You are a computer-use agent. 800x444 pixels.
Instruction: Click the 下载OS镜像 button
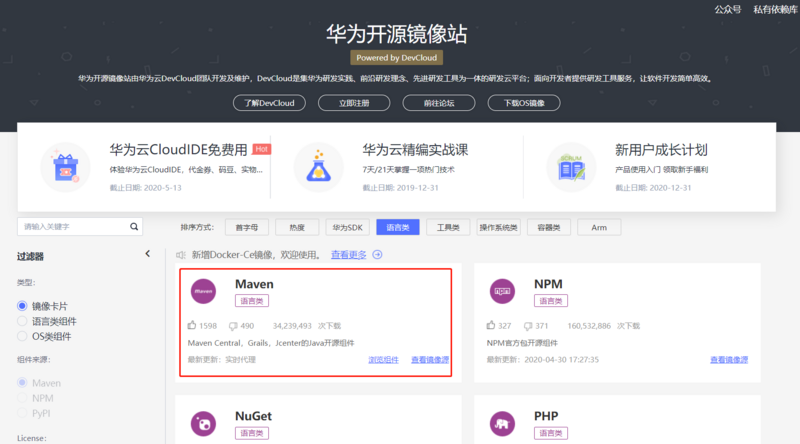coord(524,103)
